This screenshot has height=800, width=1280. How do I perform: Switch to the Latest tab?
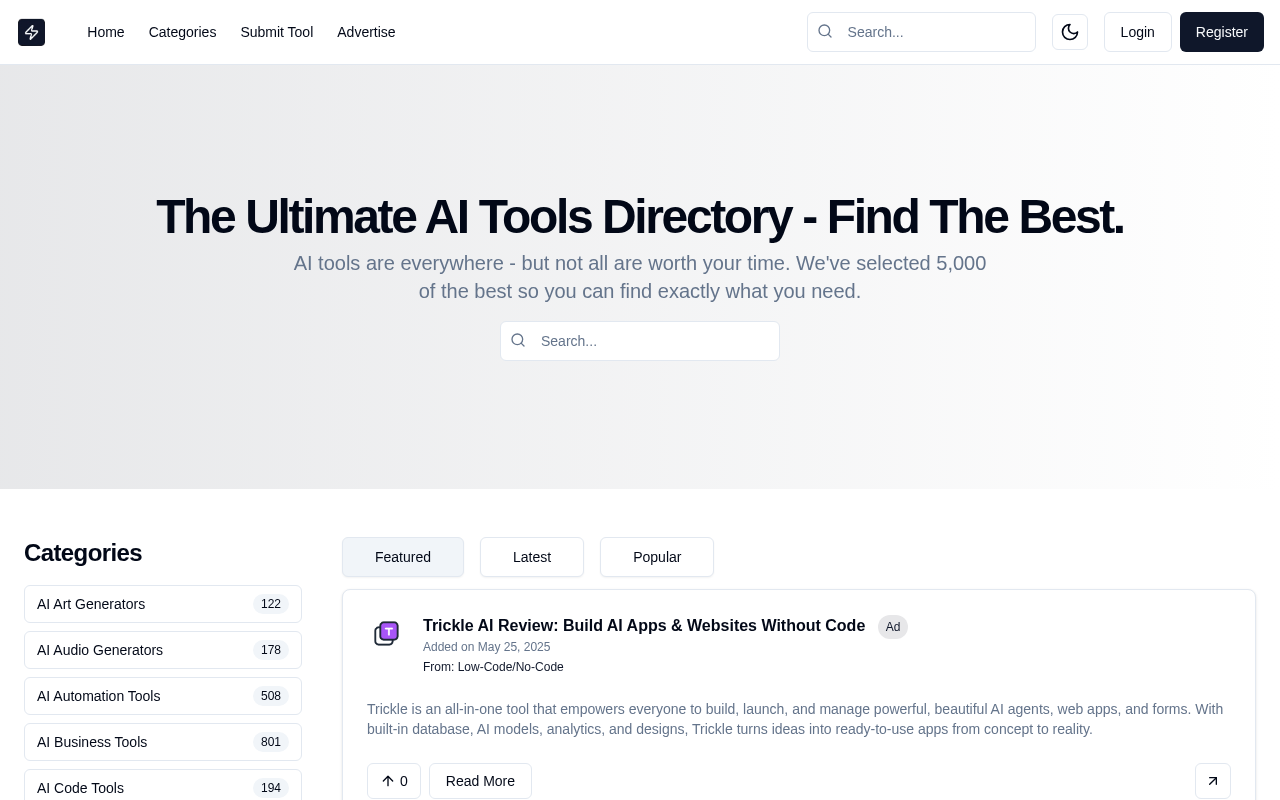point(531,556)
